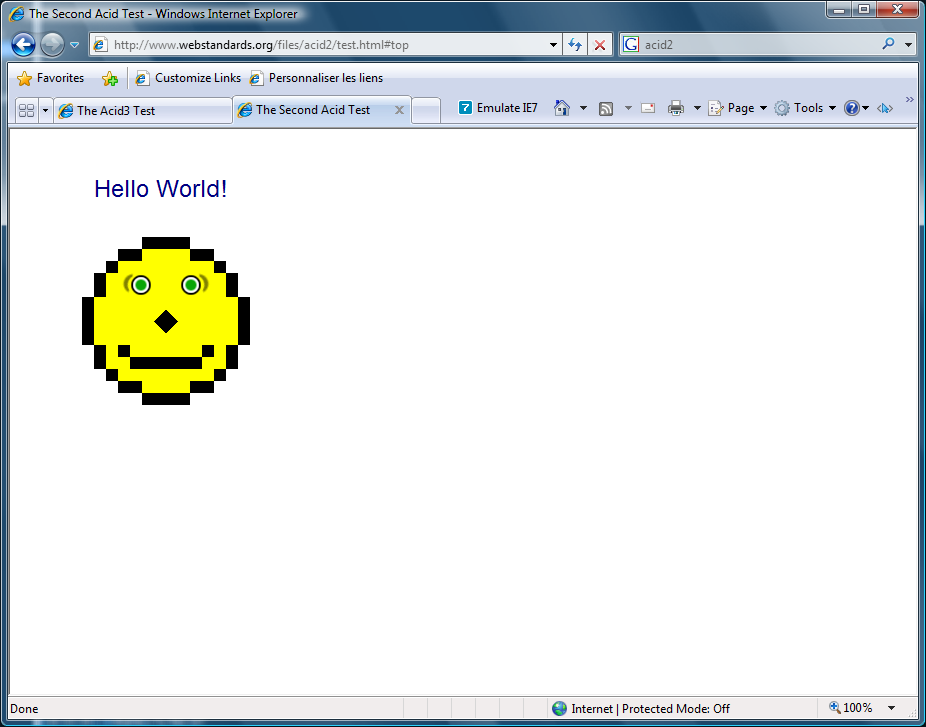The image size is (926, 727).
Task: Toggle the Emulate IE7 button
Action: (x=498, y=108)
